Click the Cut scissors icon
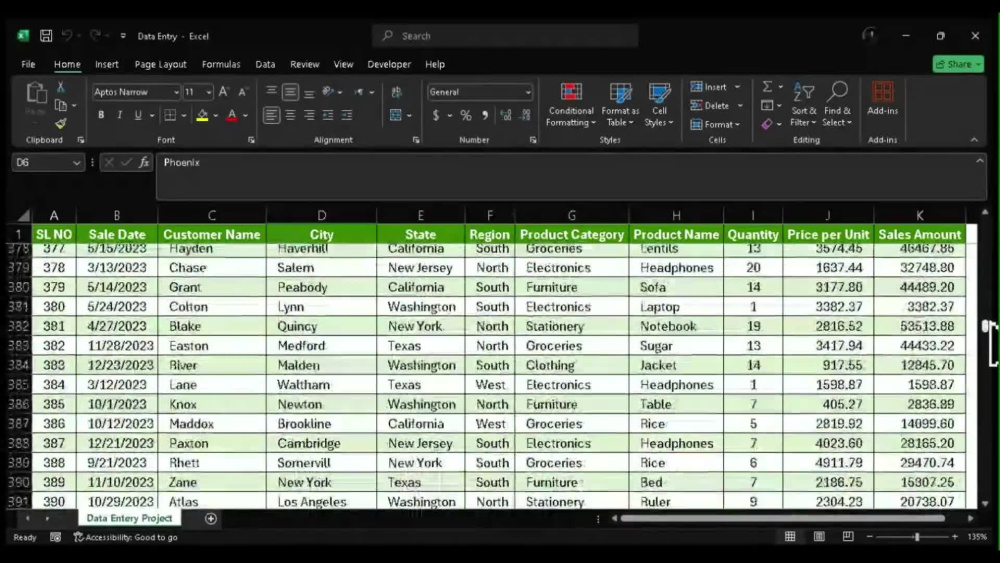 click(x=61, y=87)
